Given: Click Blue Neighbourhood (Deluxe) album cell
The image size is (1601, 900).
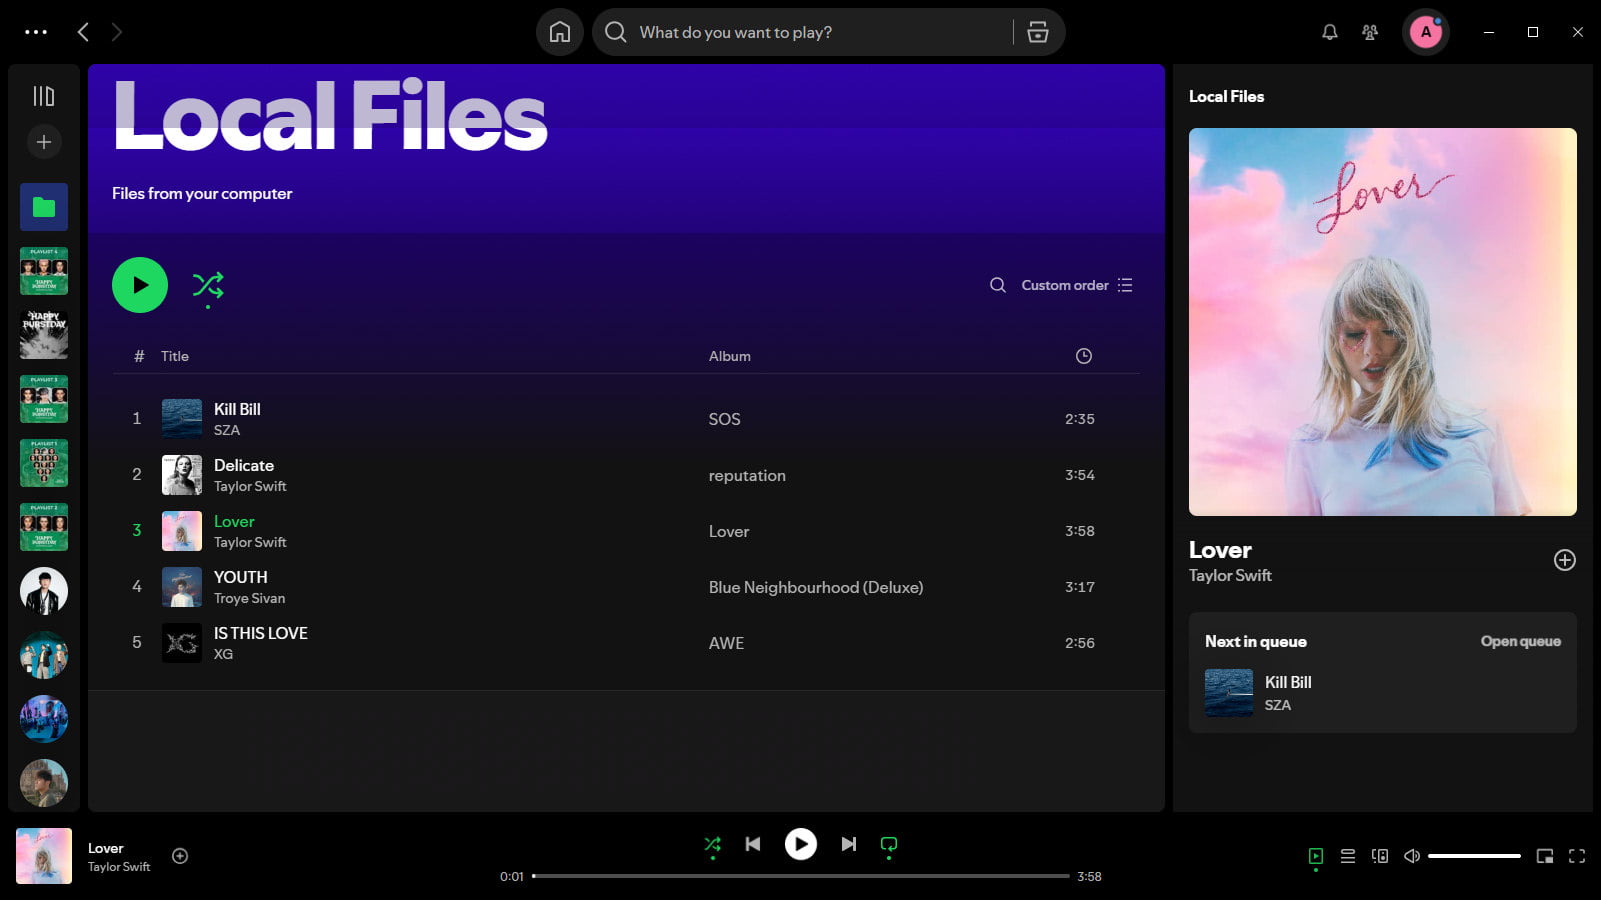Looking at the screenshot, I should [x=816, y=587].
